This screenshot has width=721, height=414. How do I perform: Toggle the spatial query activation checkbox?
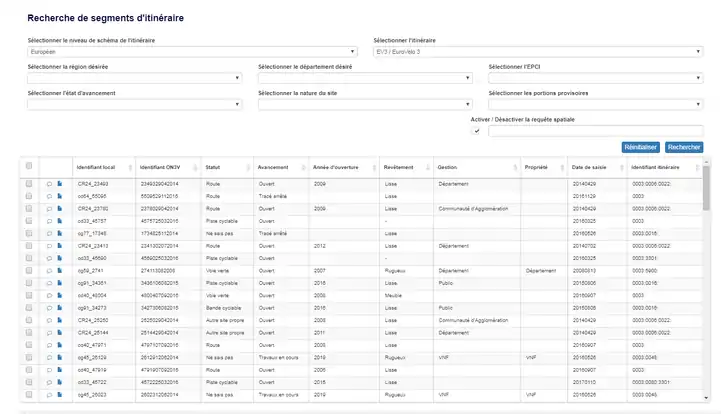477,130
